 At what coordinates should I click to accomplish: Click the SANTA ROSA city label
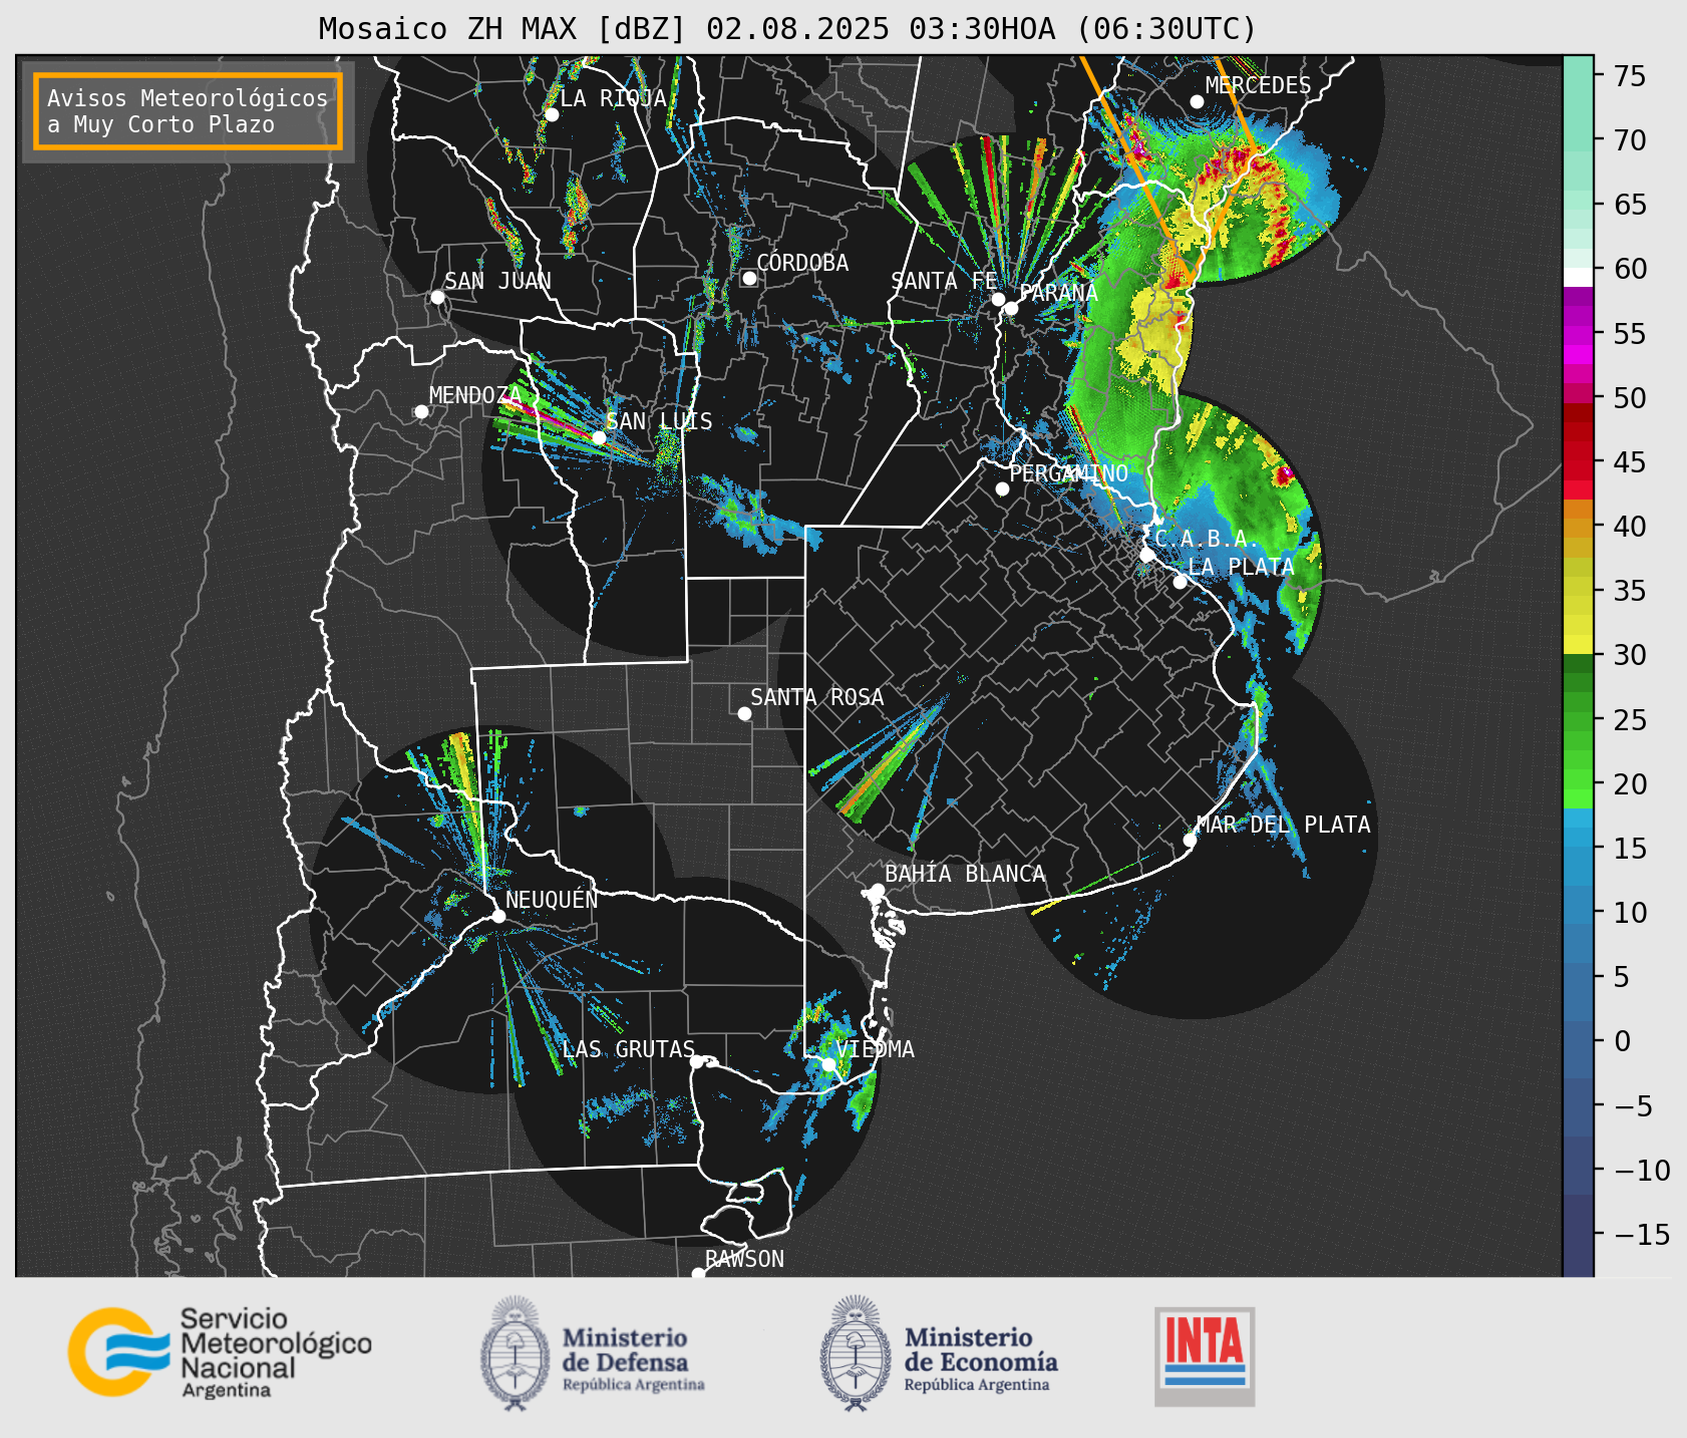coord(817,697)
